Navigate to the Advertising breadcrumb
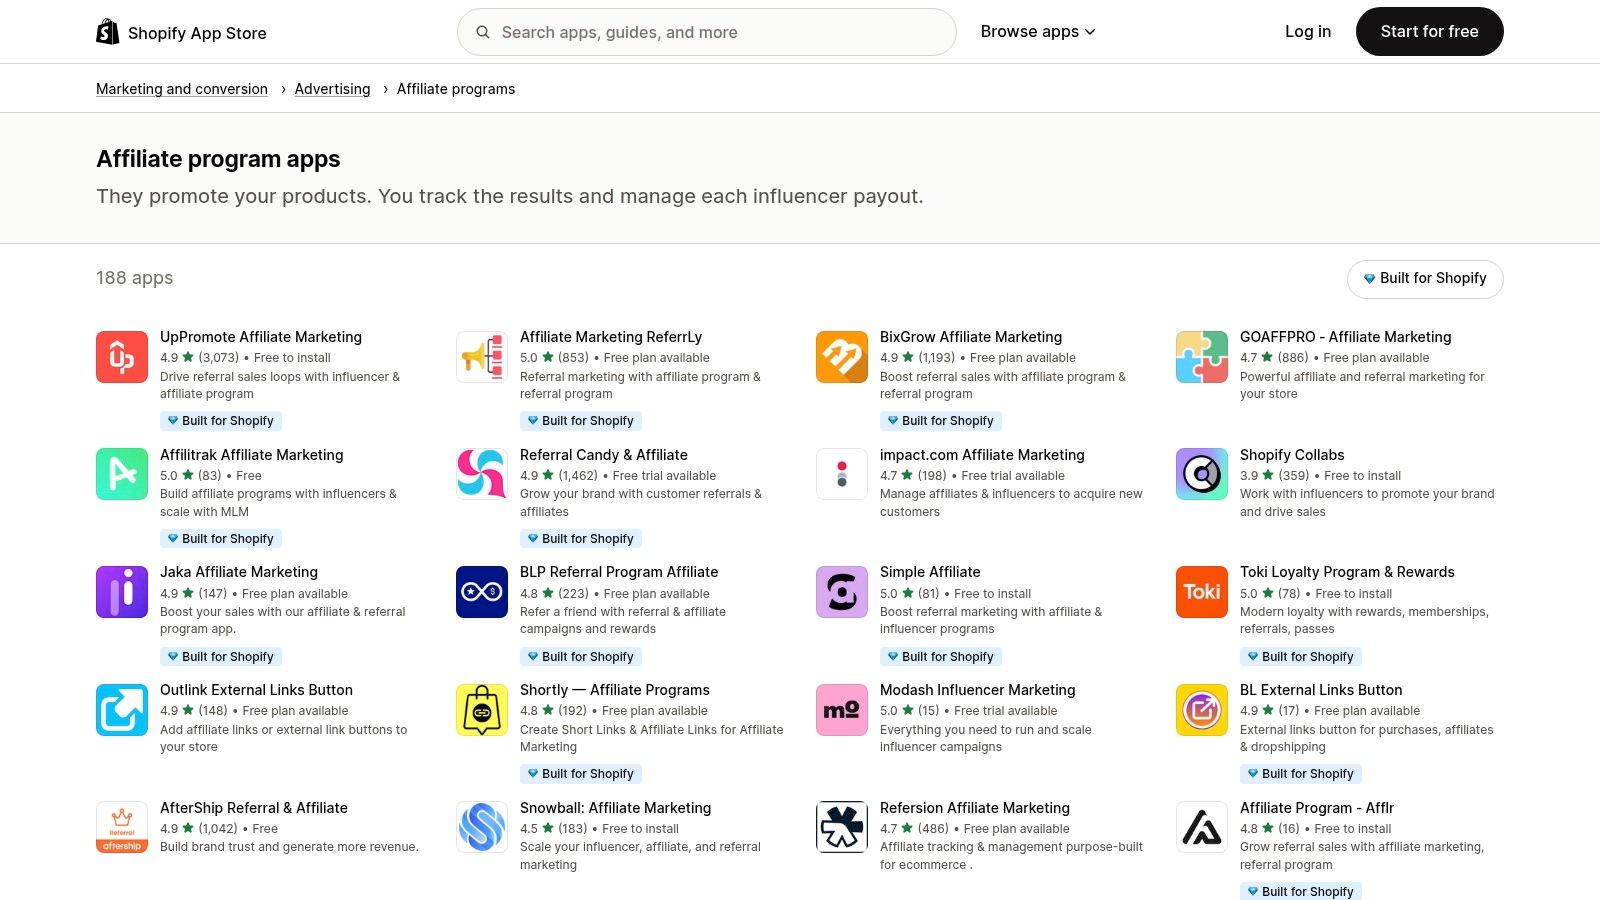 332,88
